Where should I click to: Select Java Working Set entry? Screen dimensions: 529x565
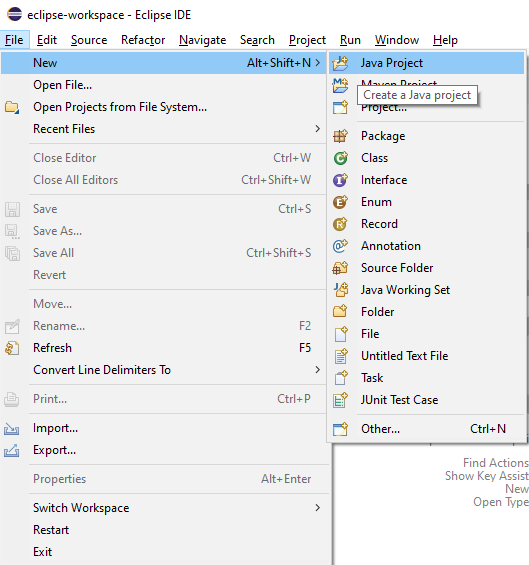click(x=427, y=290)
